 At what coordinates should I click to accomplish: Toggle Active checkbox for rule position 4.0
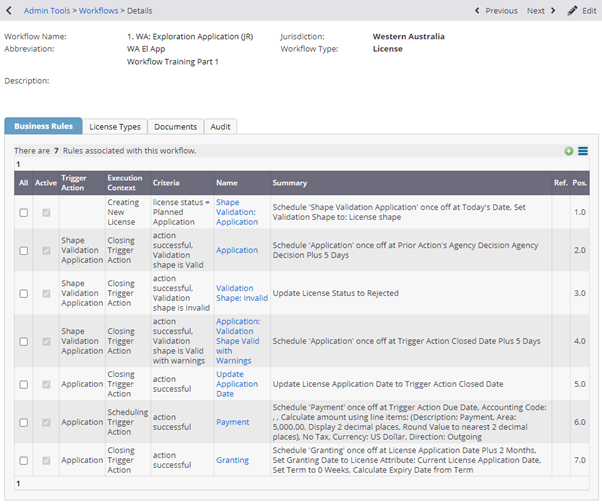pos(46,341)
